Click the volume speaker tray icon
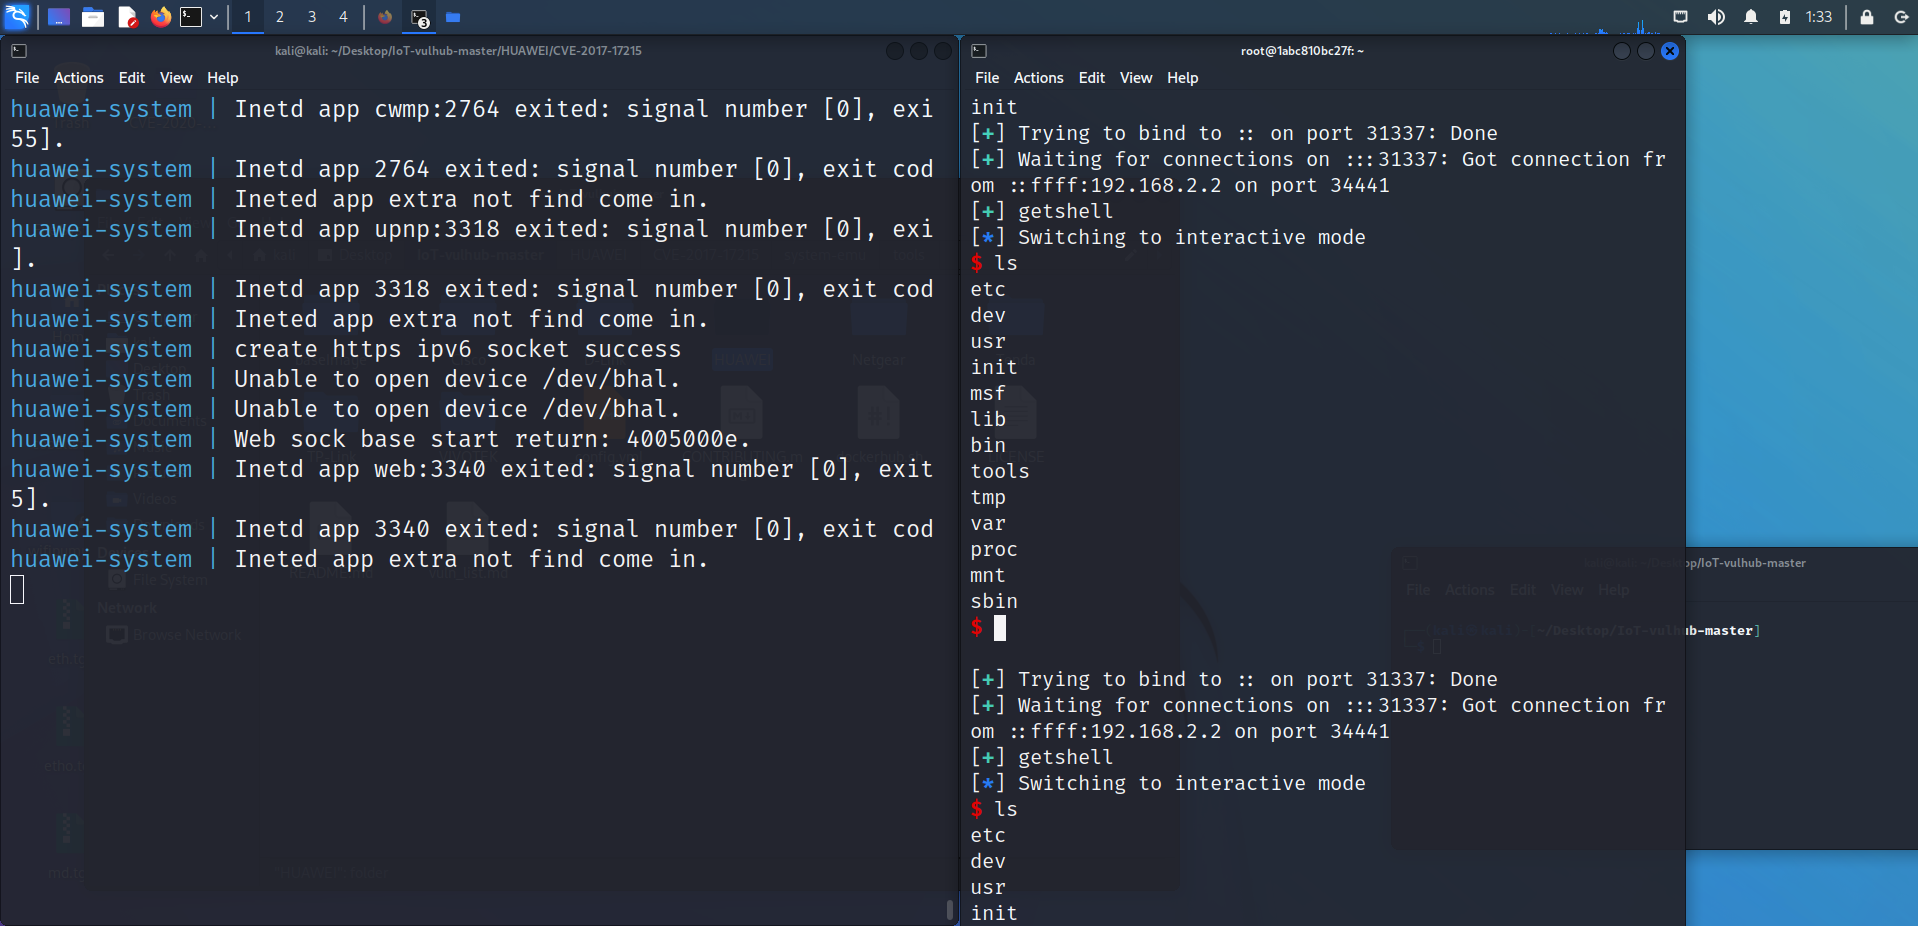Viewport: 1918px width, 926px height. click(x=1716, y=17)
